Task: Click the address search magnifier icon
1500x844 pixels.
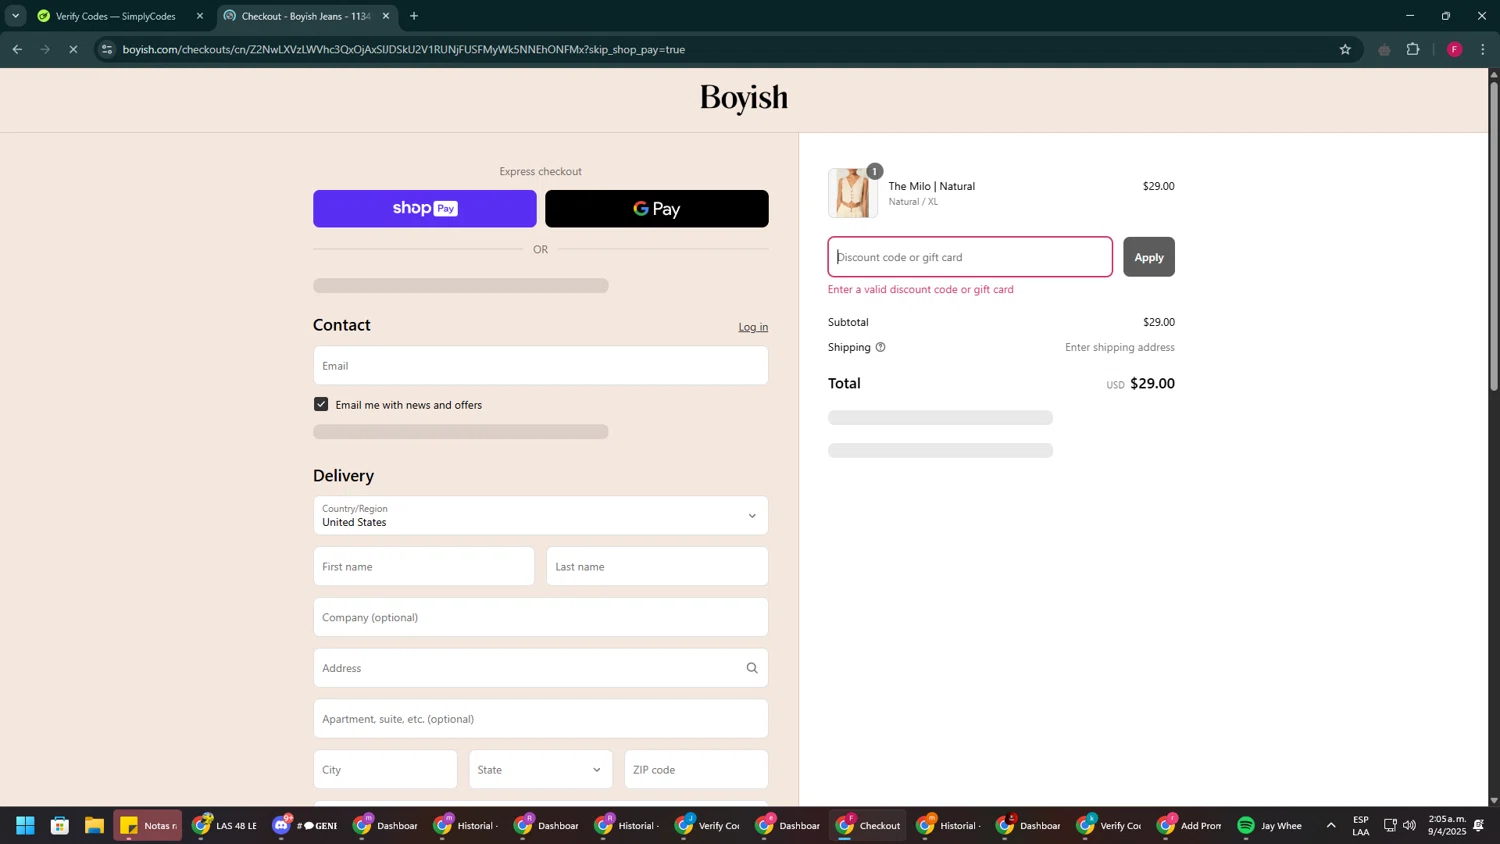Action: [752, 668]
